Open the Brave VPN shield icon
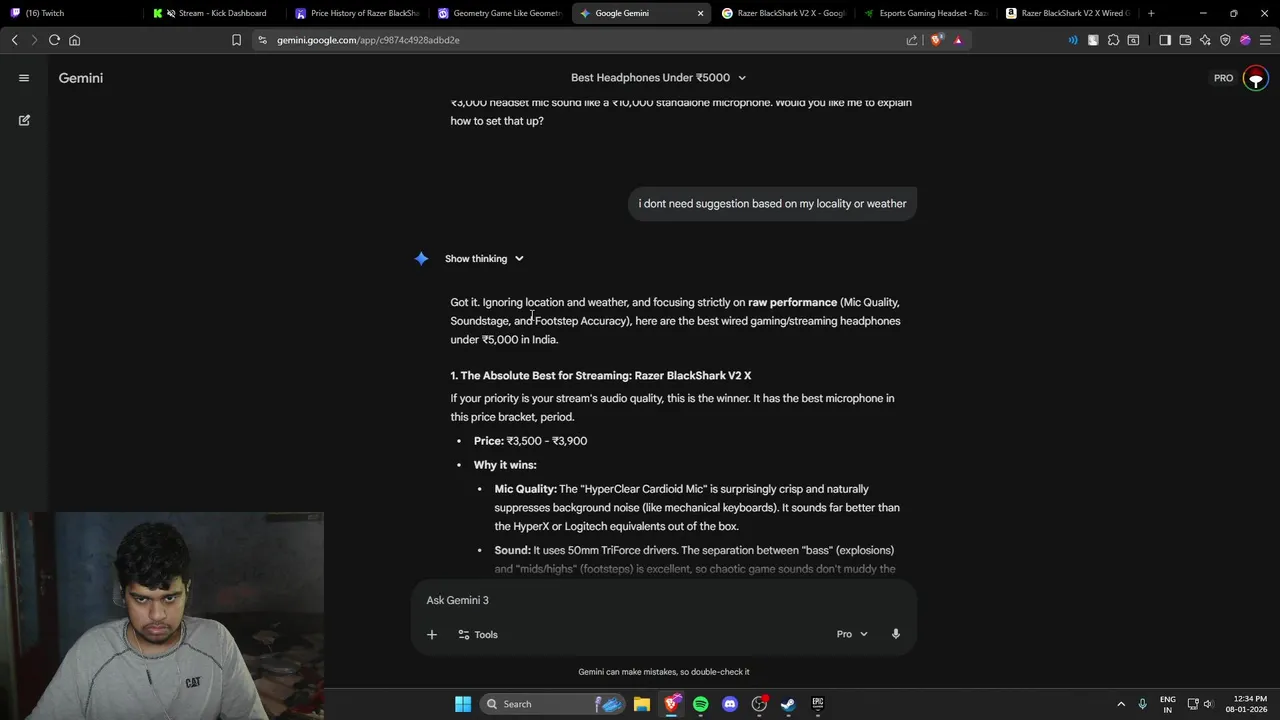 click(1225, 40)
